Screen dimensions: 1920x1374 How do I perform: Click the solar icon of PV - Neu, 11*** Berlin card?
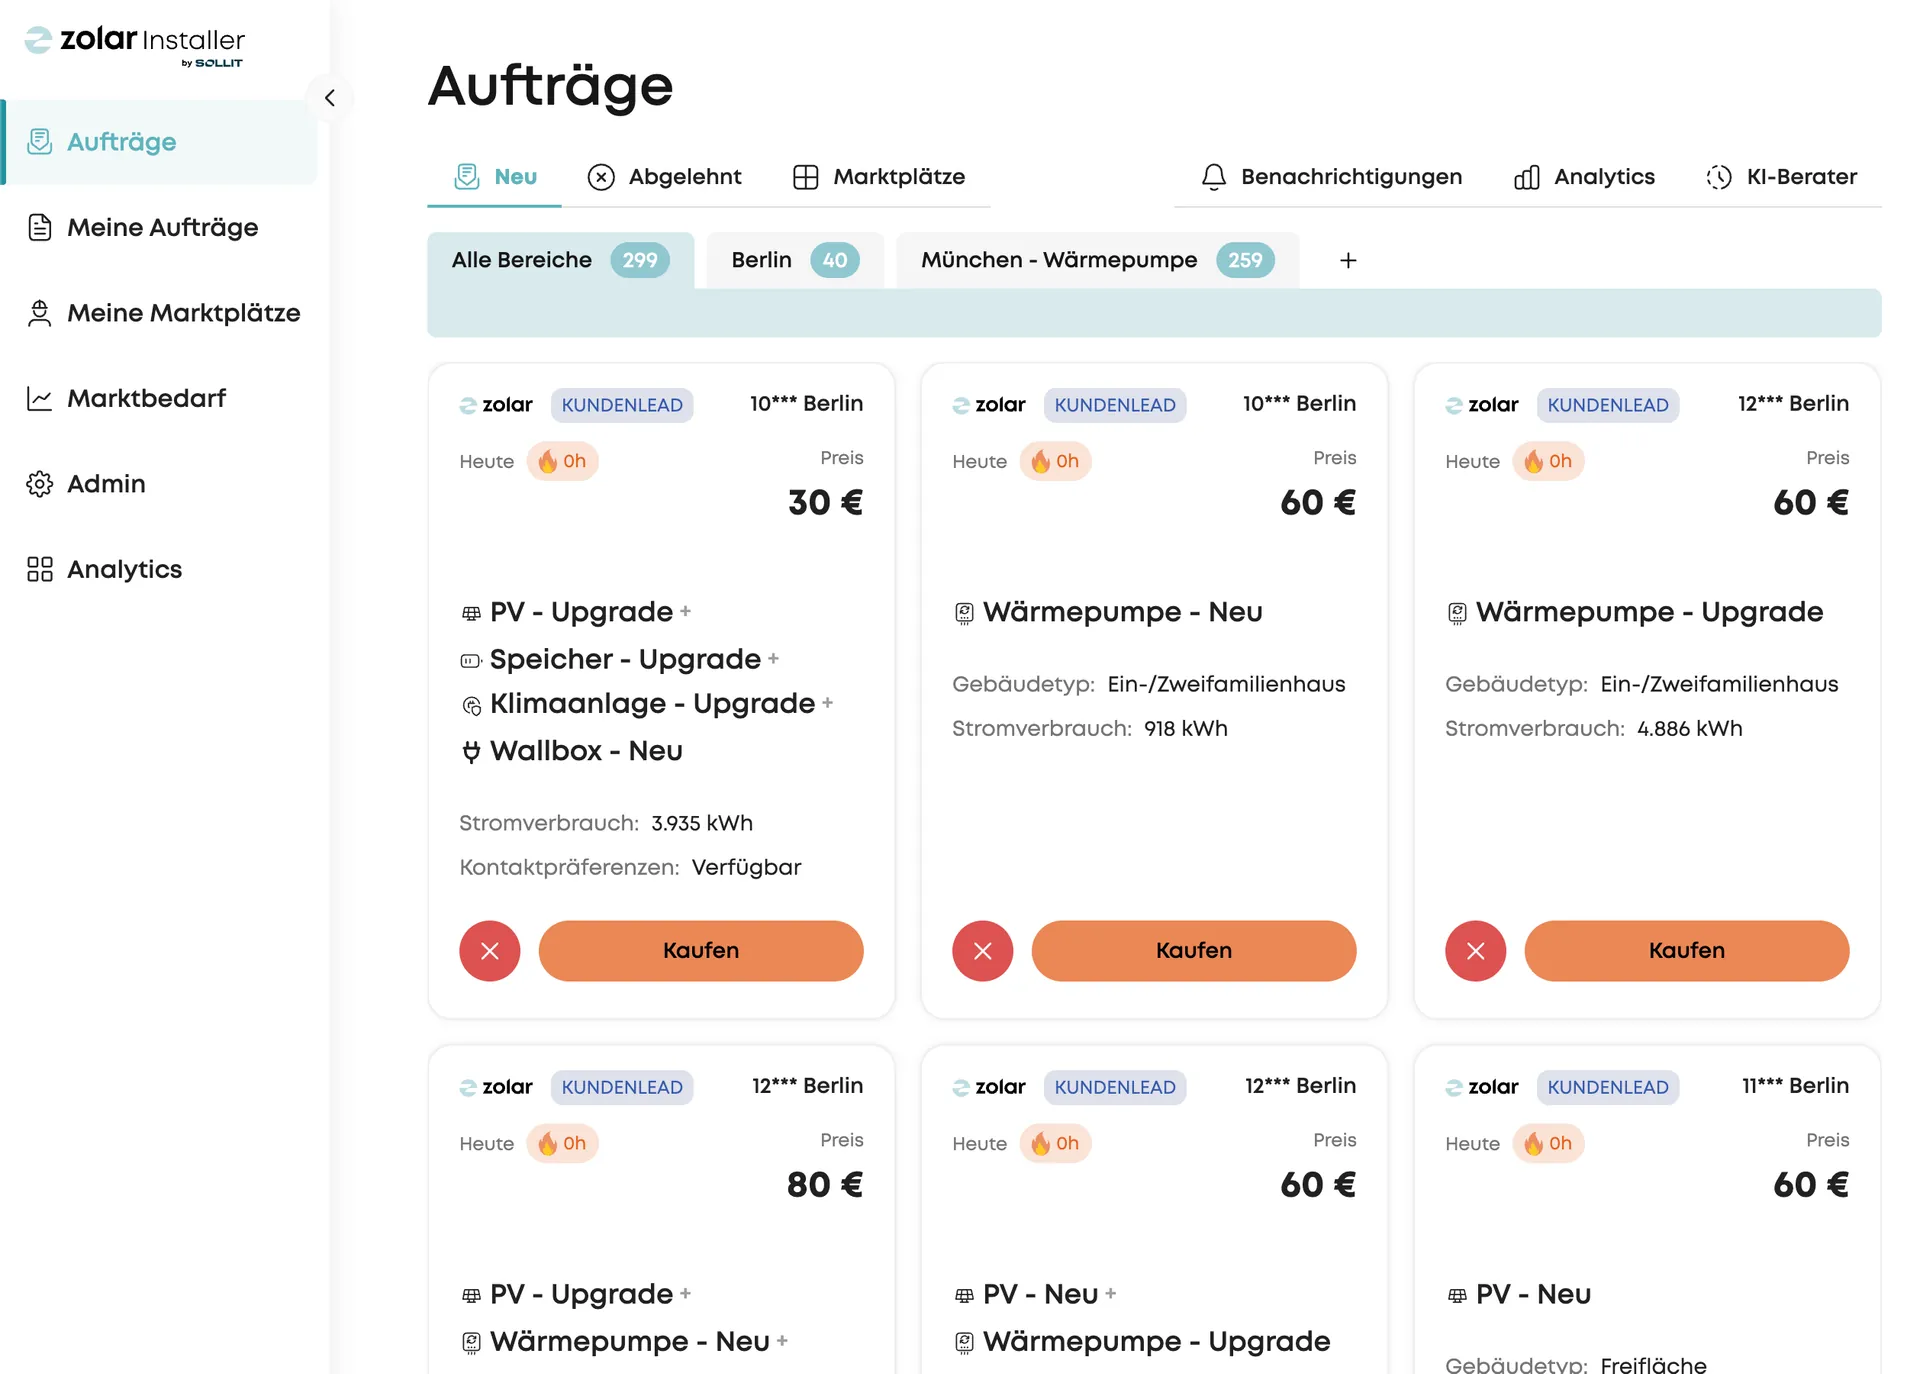pyautogui.click(x=1457, y=1295)
